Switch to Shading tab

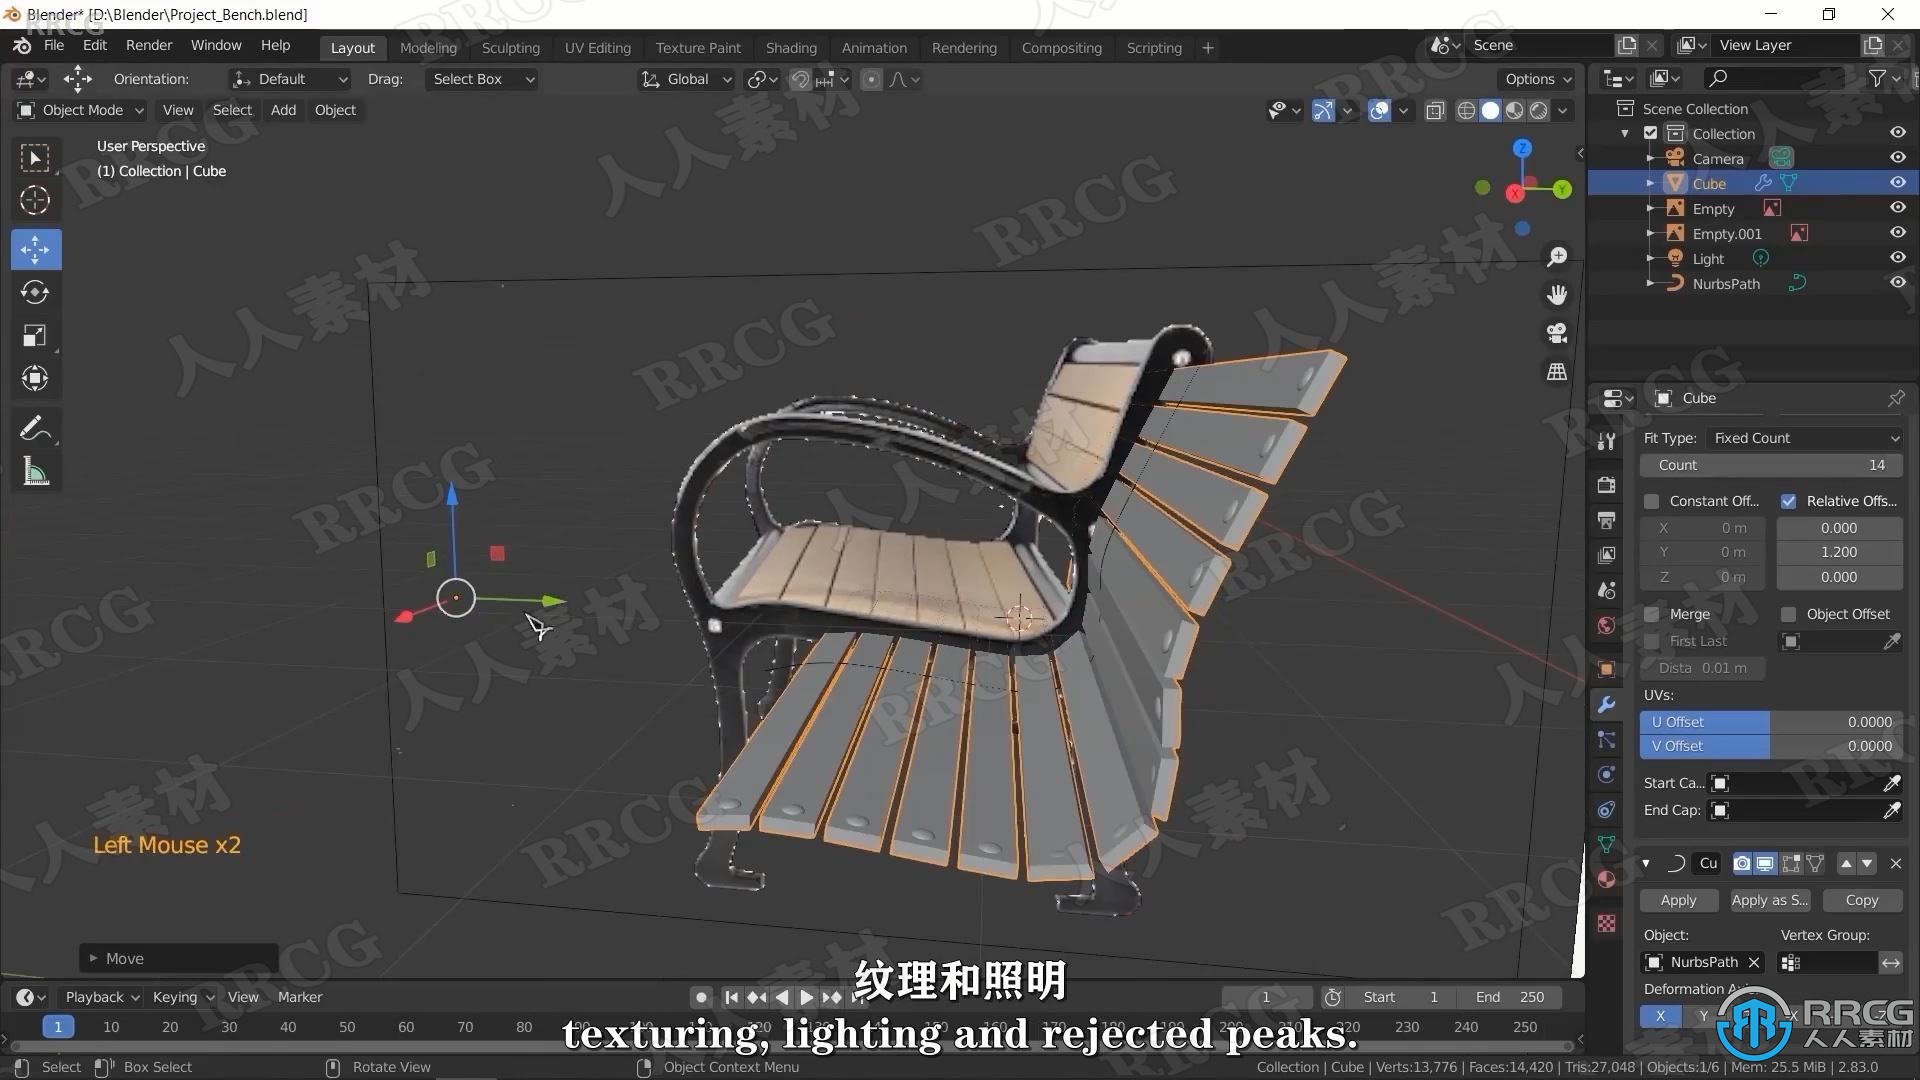789,47
